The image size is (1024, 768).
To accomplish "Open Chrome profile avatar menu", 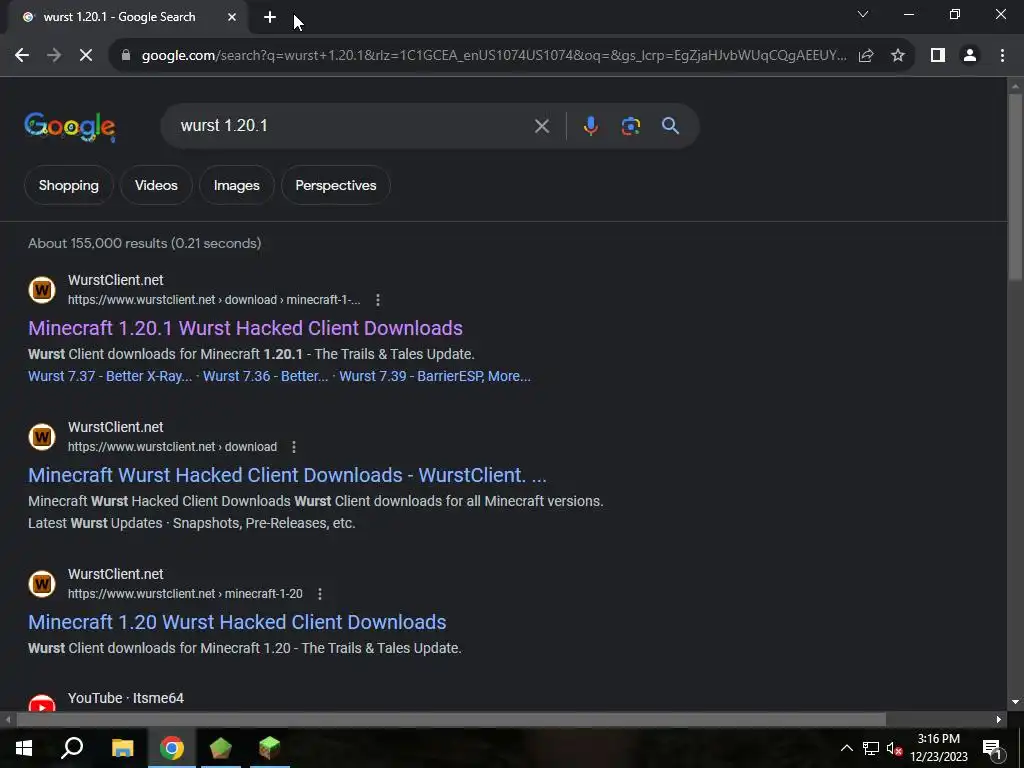I will [970, 56].
